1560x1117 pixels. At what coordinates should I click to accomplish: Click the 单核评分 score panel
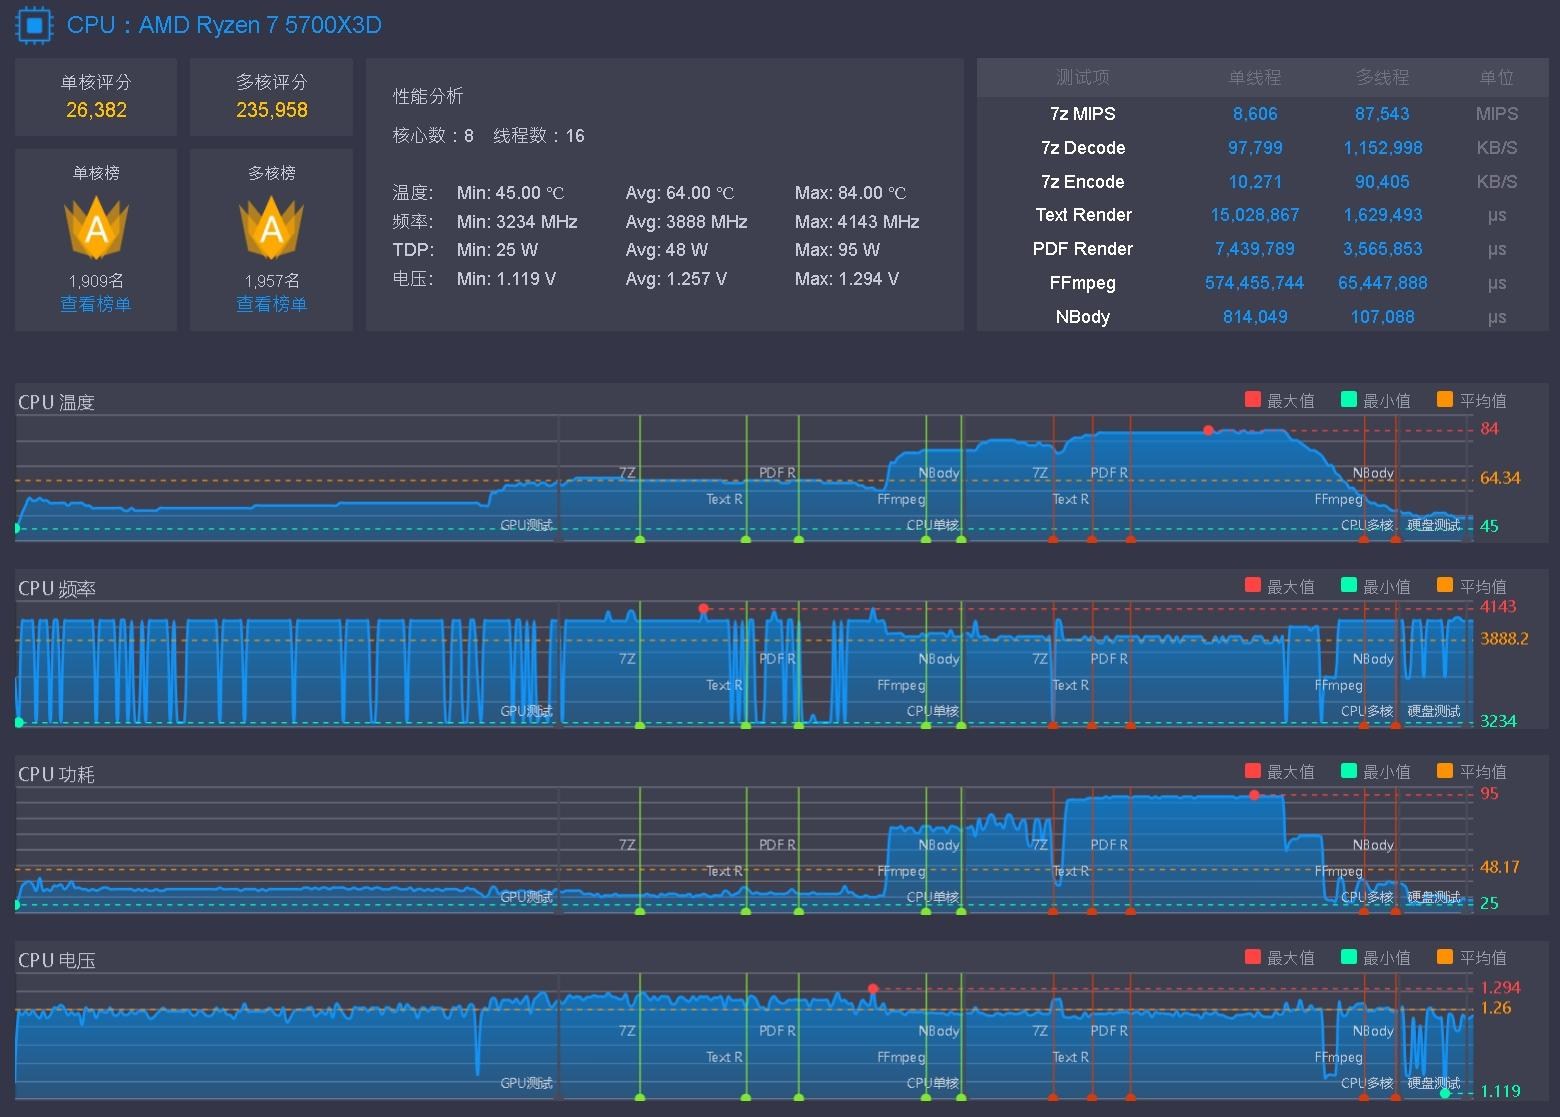coord(95,97)
